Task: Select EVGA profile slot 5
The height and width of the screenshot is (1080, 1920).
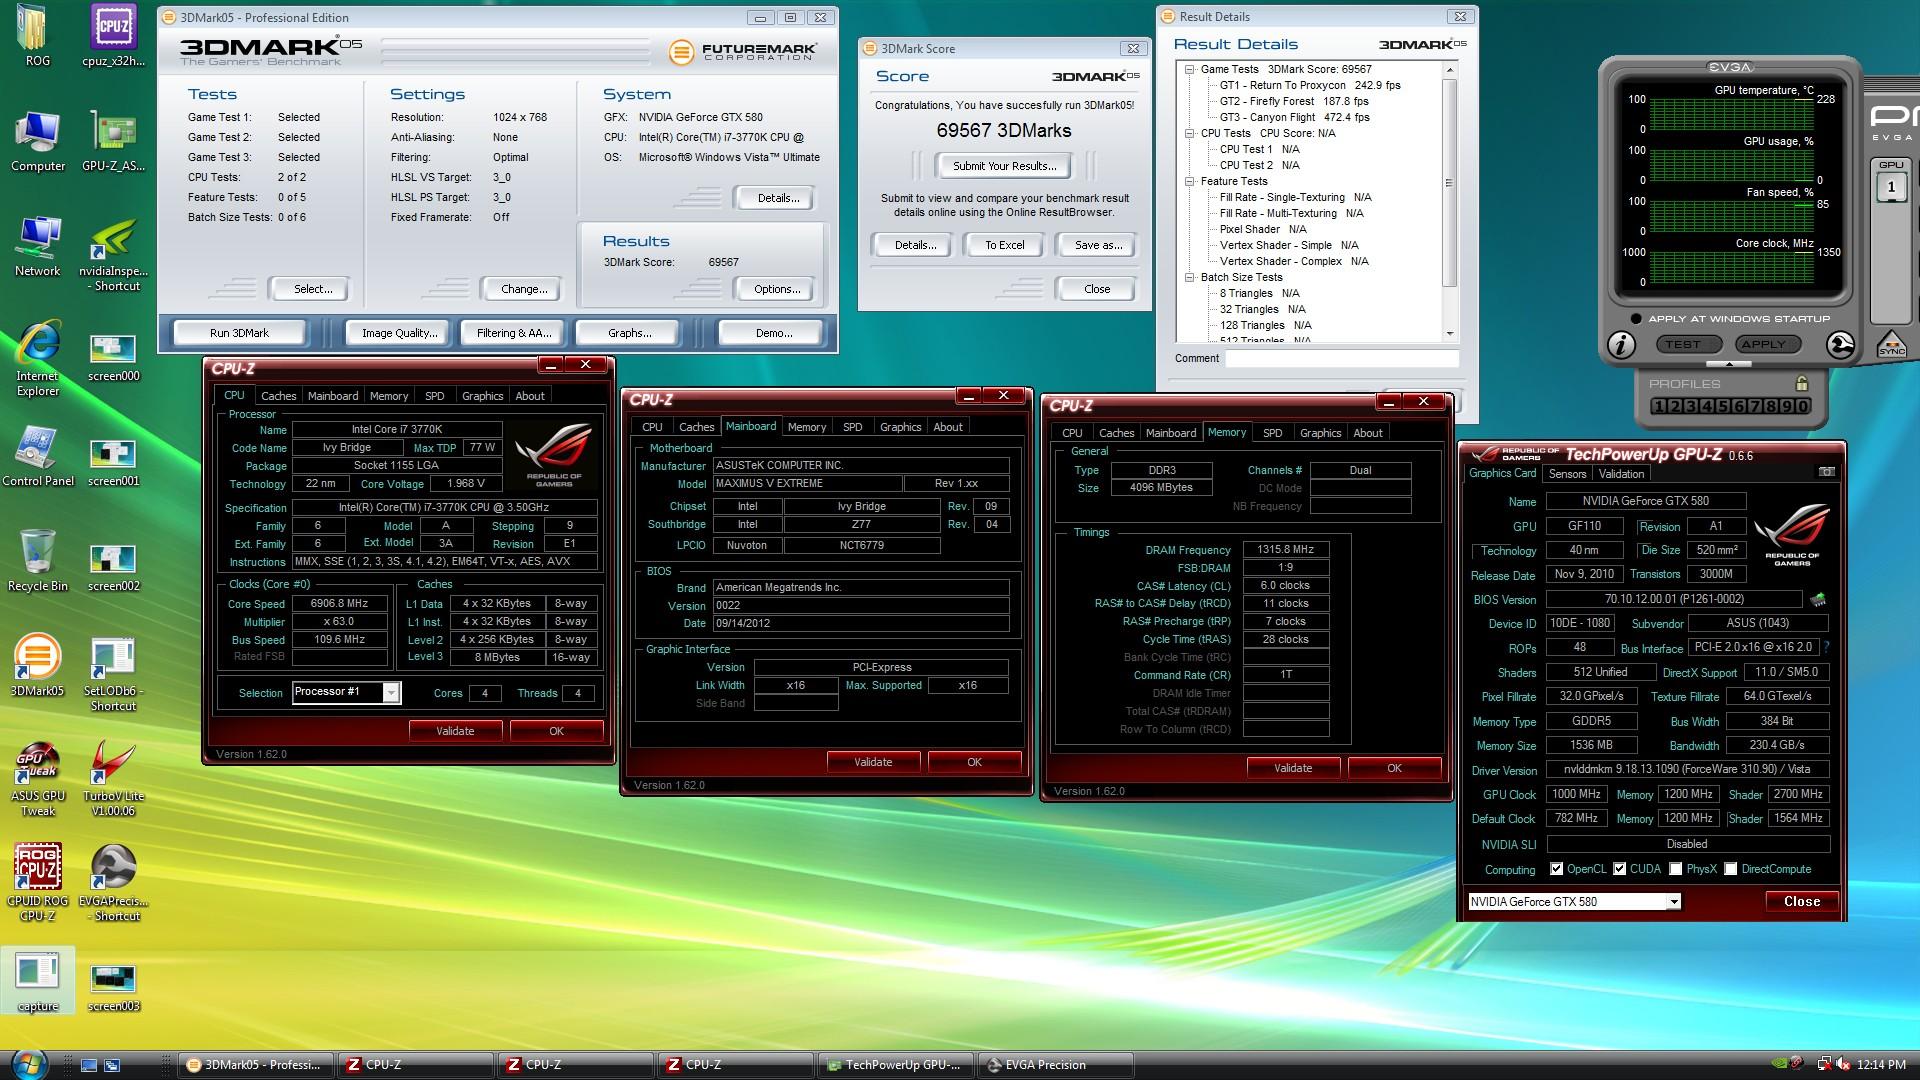Action: [1723, 406]
